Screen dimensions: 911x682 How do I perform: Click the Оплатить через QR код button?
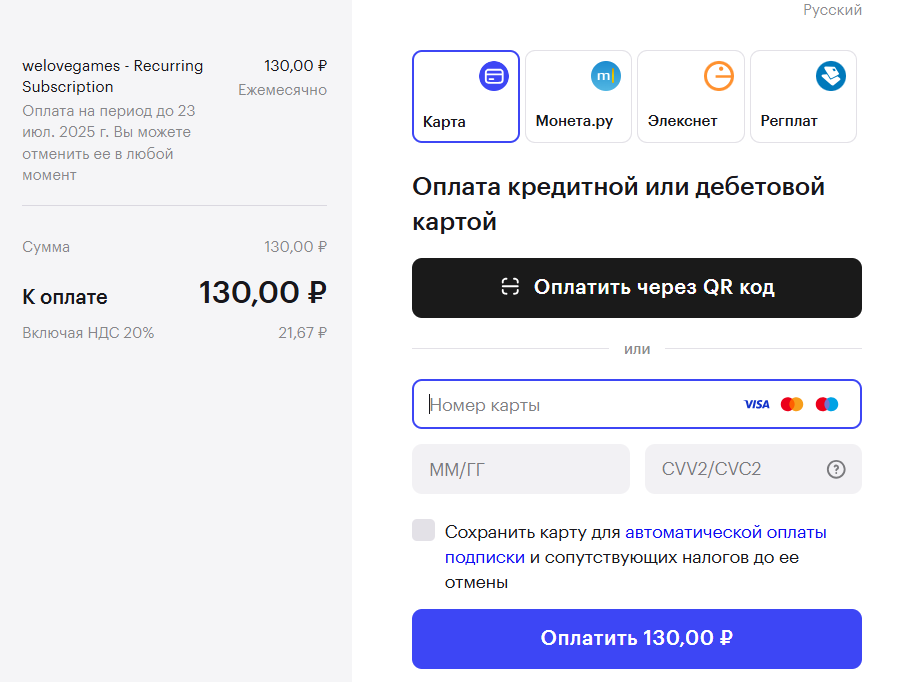click(637, 288)
